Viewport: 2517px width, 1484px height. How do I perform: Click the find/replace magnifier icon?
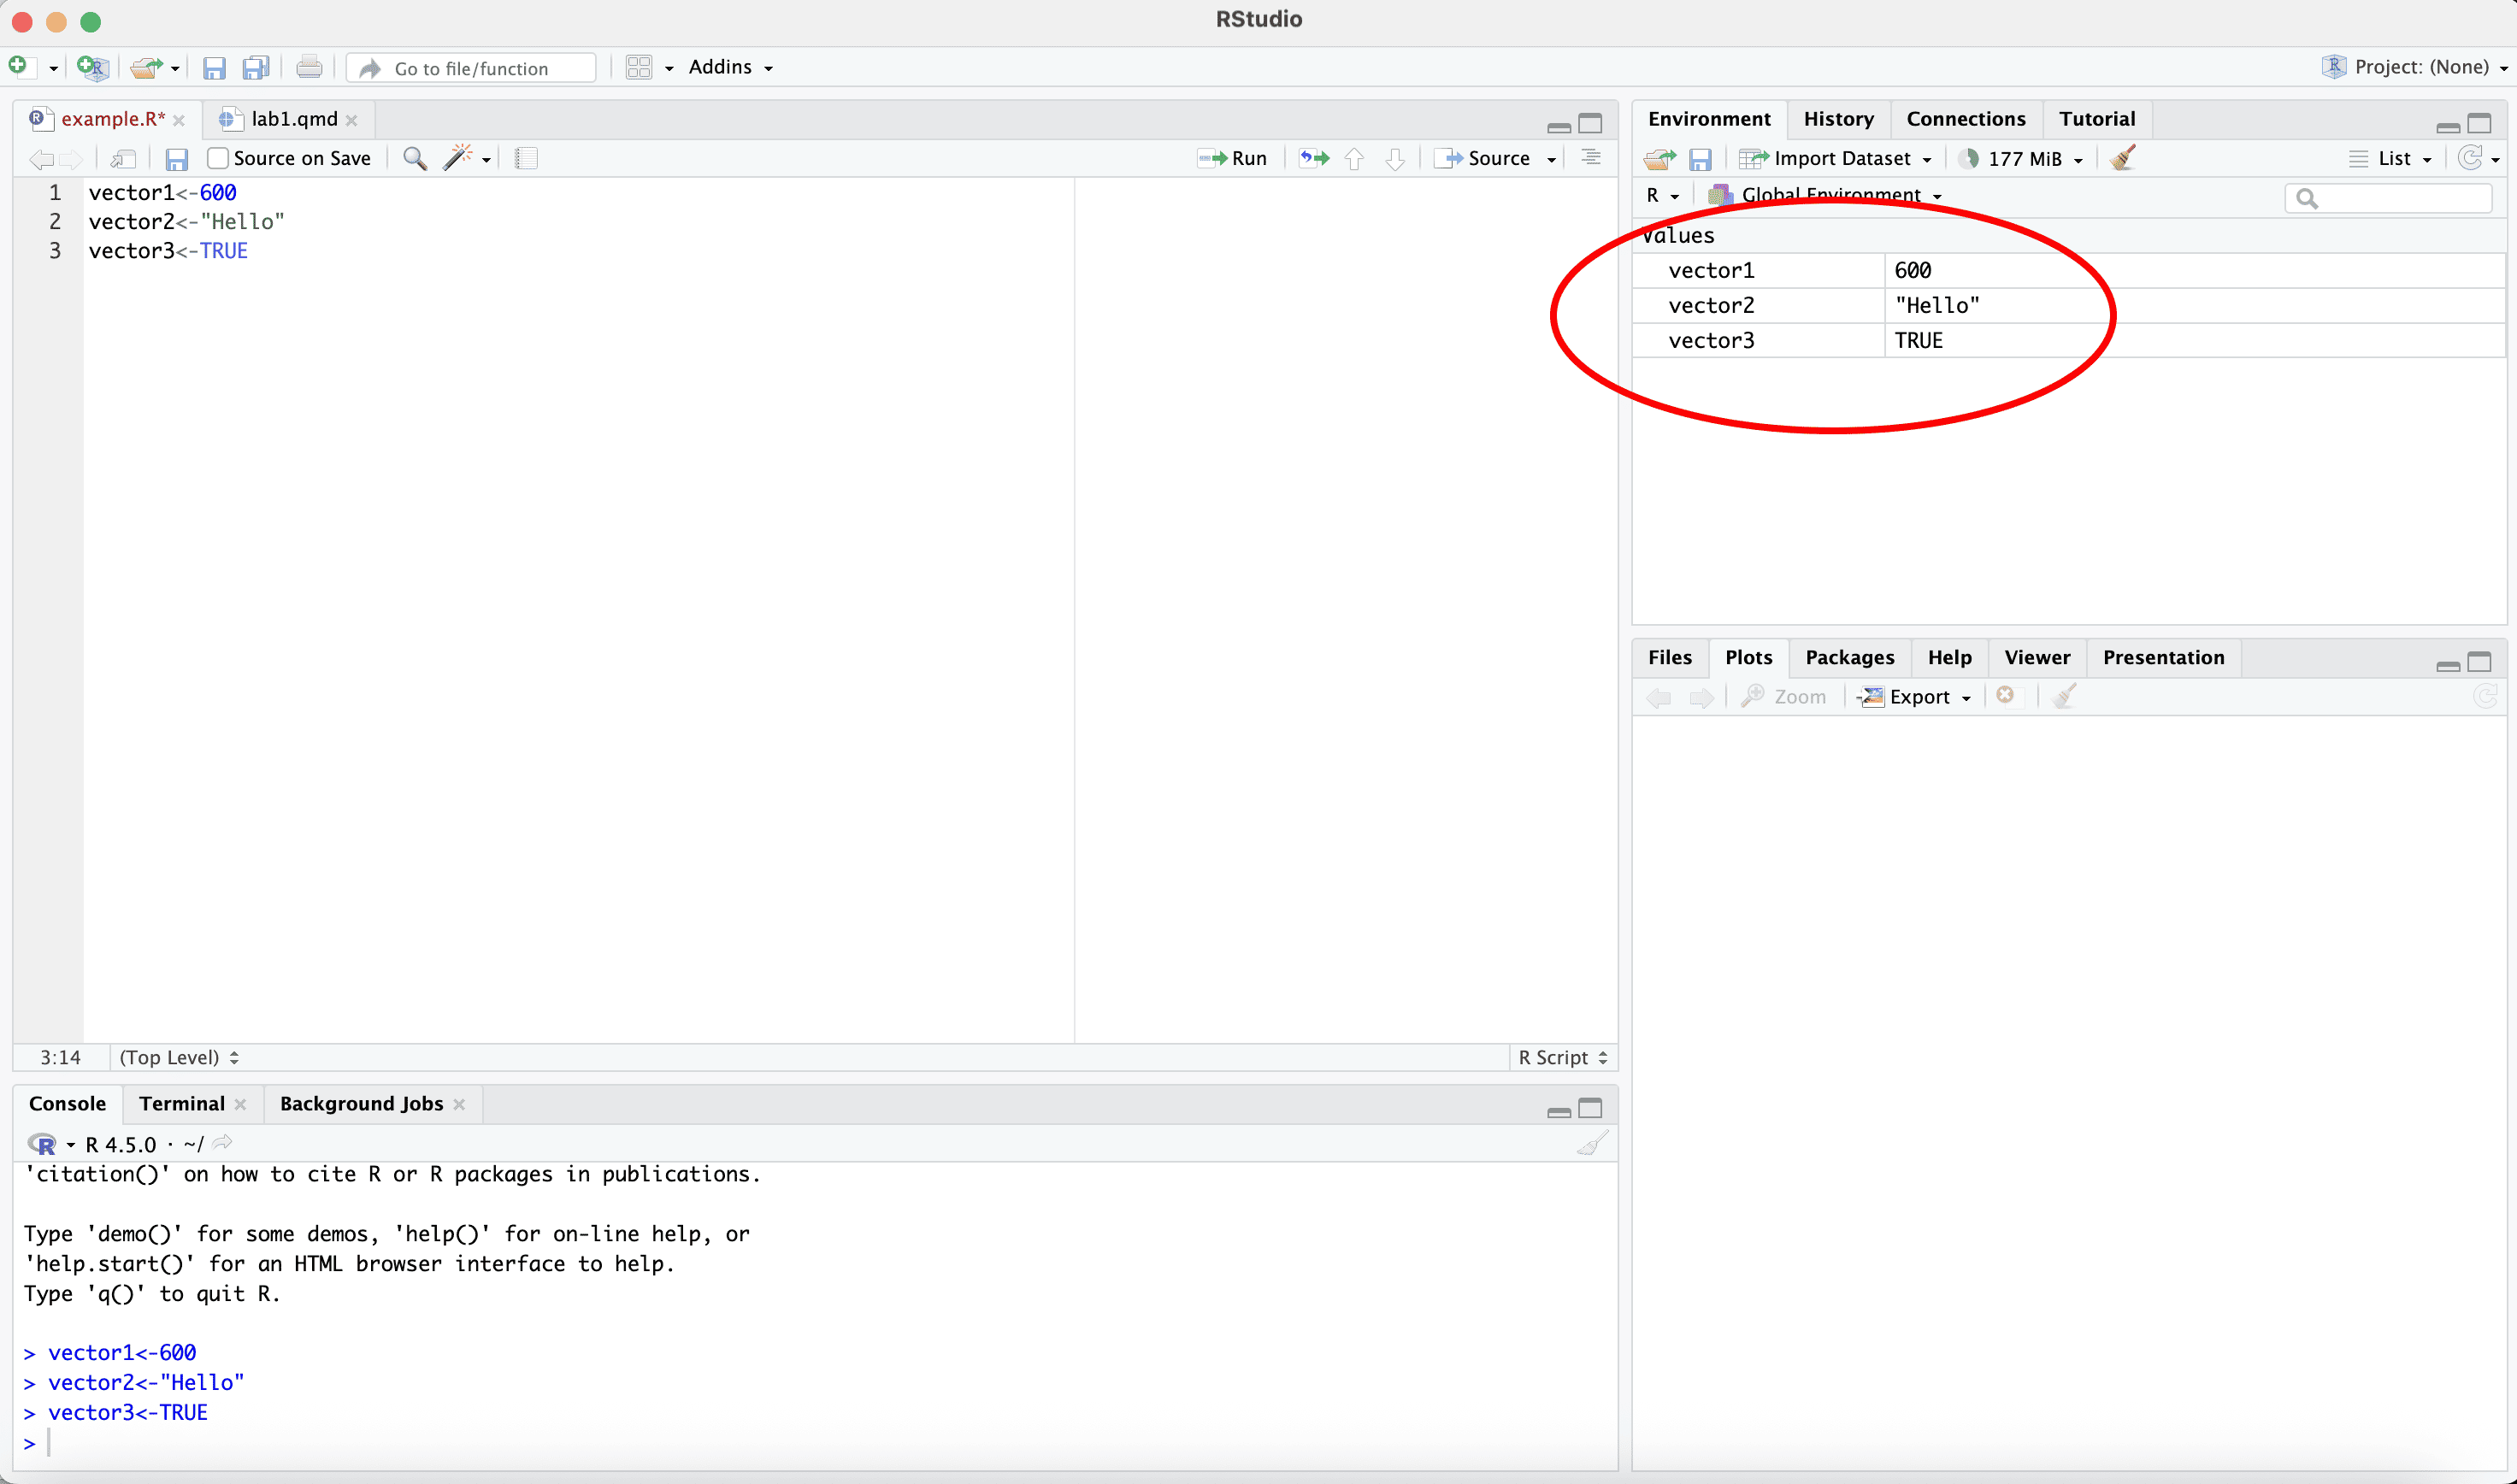(x=414, y=158)
